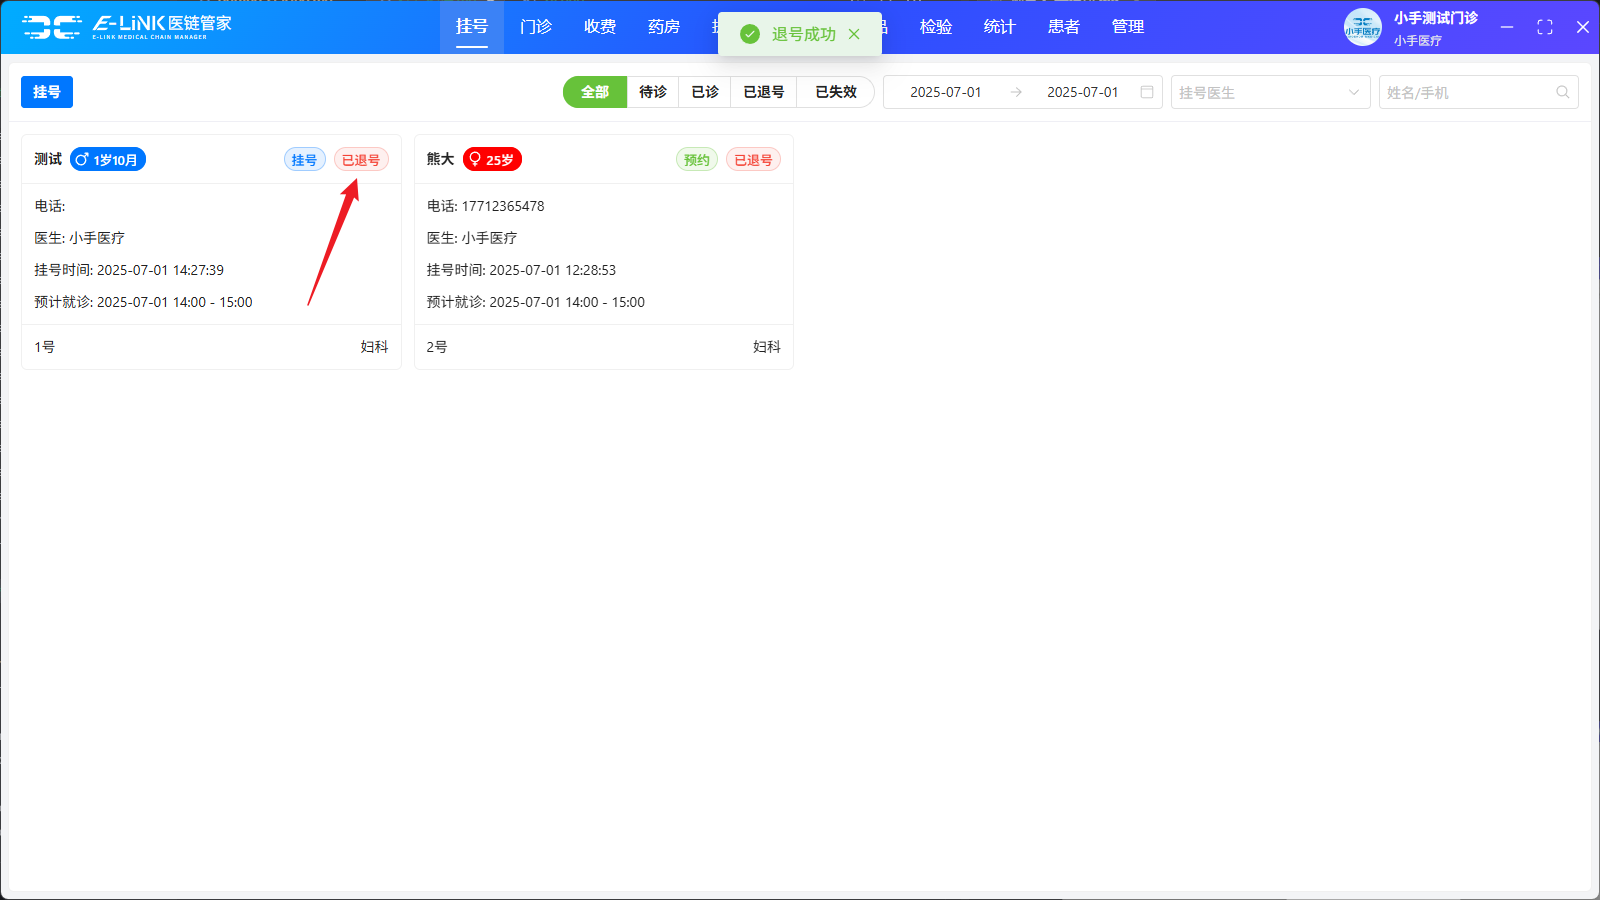Image resolution: width=1600 pixels, height=900 pixels.
Task: Click the calendar icon in date range
Action: 1147,92
